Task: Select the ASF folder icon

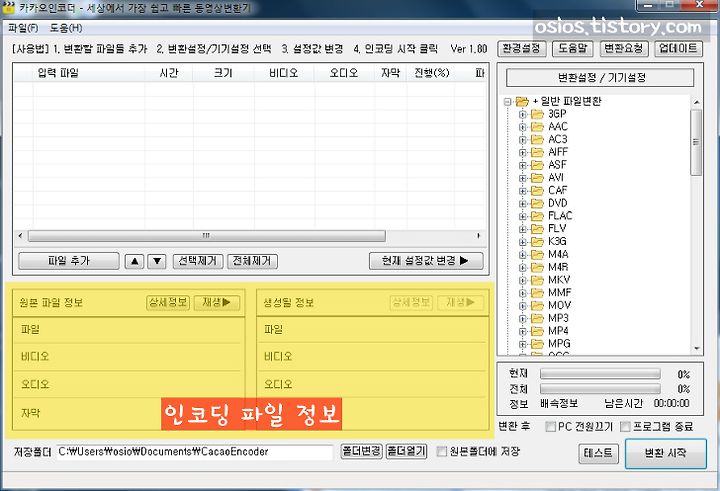Action: 537,165
